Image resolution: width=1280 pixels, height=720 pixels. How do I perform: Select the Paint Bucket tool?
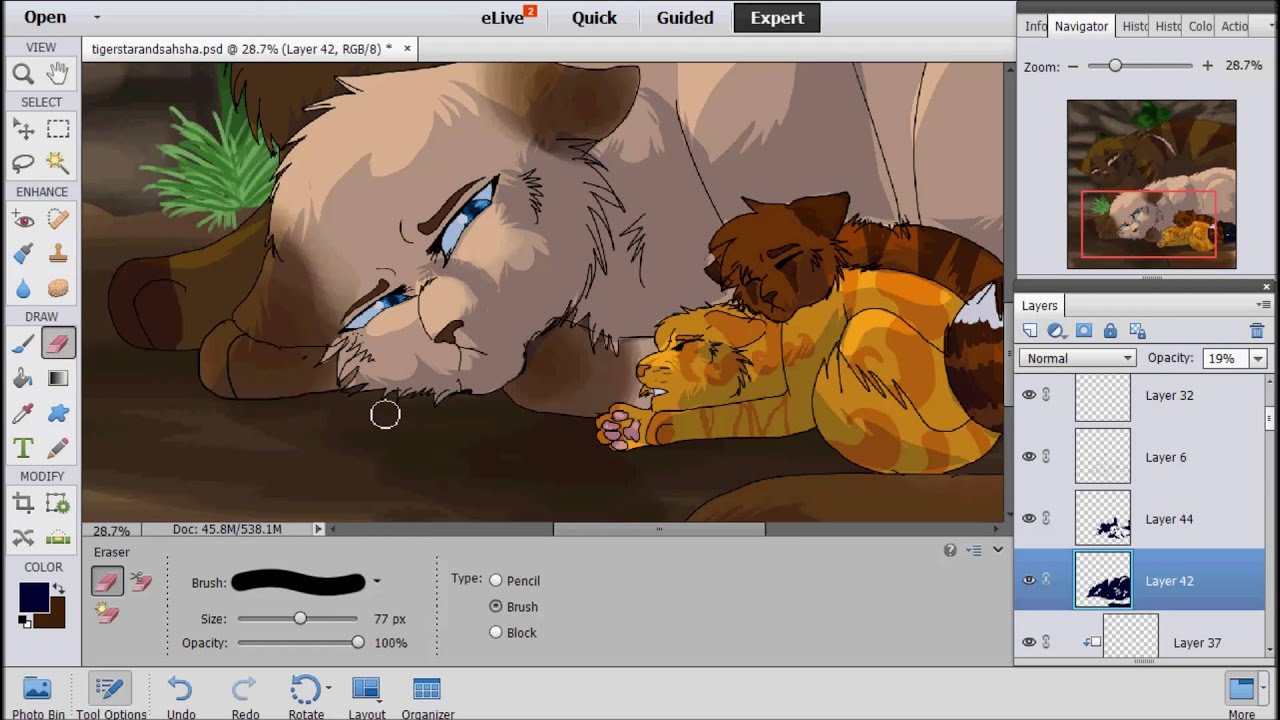coord(23,378)
